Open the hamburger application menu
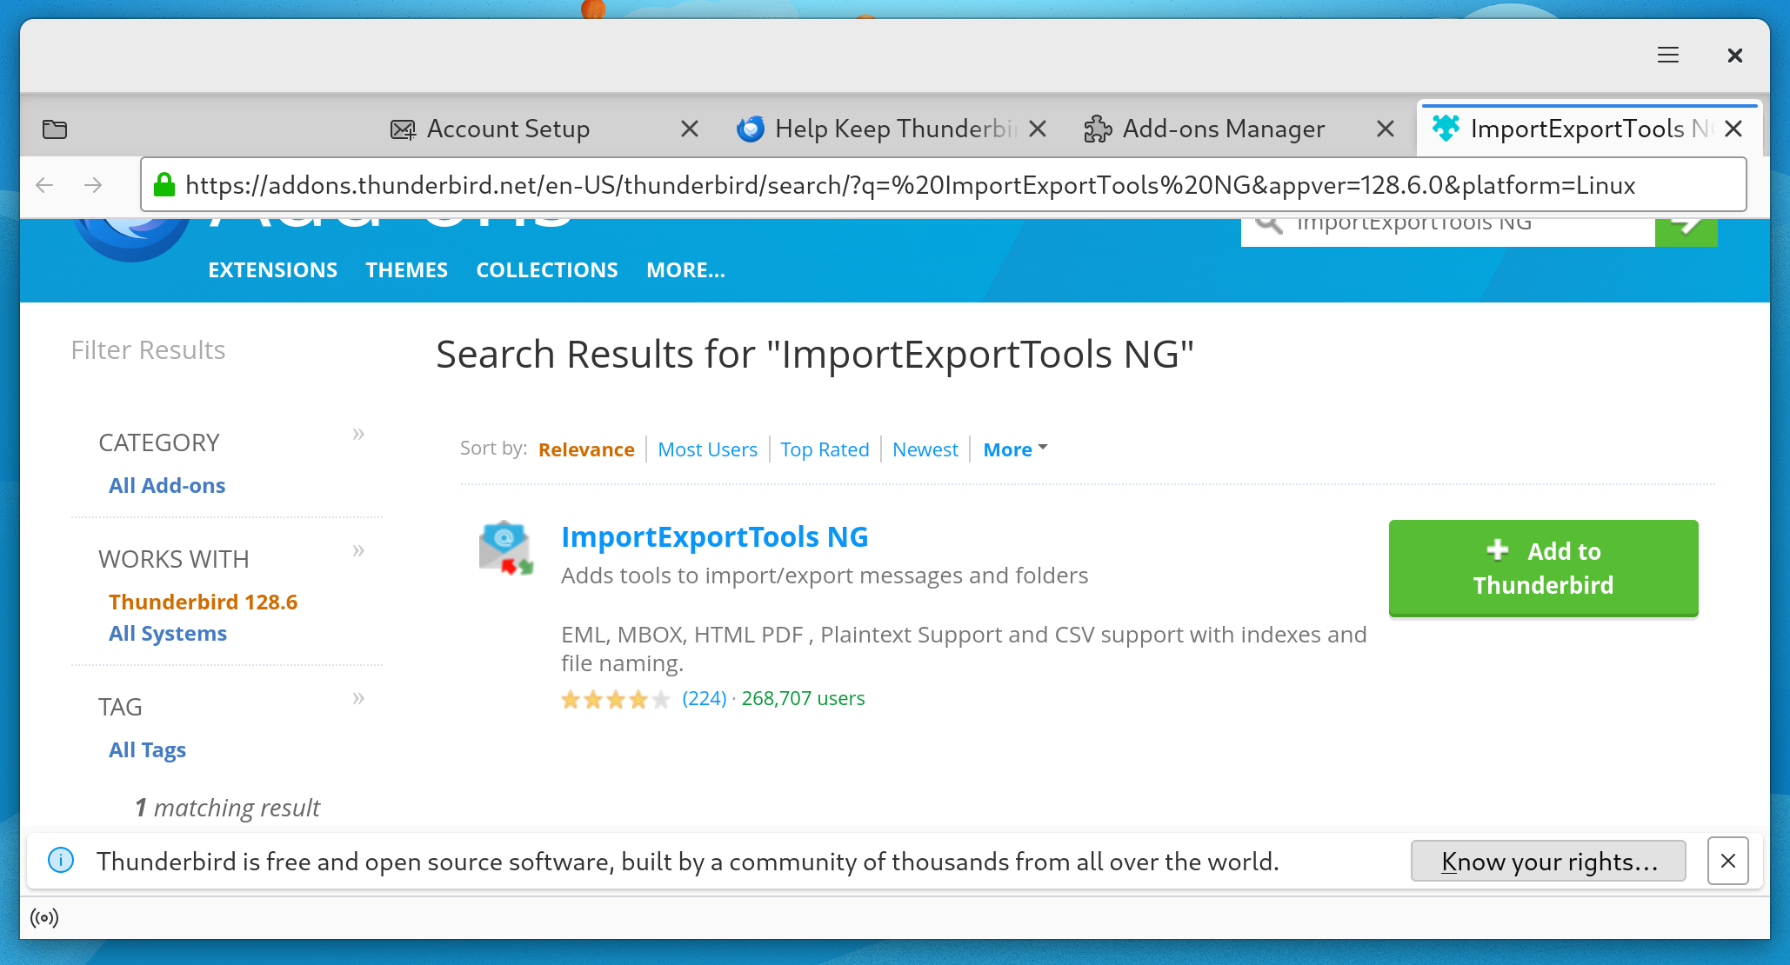Image resolution: width=1790 pixels, height=965 pixels. tap(1668, 55)
